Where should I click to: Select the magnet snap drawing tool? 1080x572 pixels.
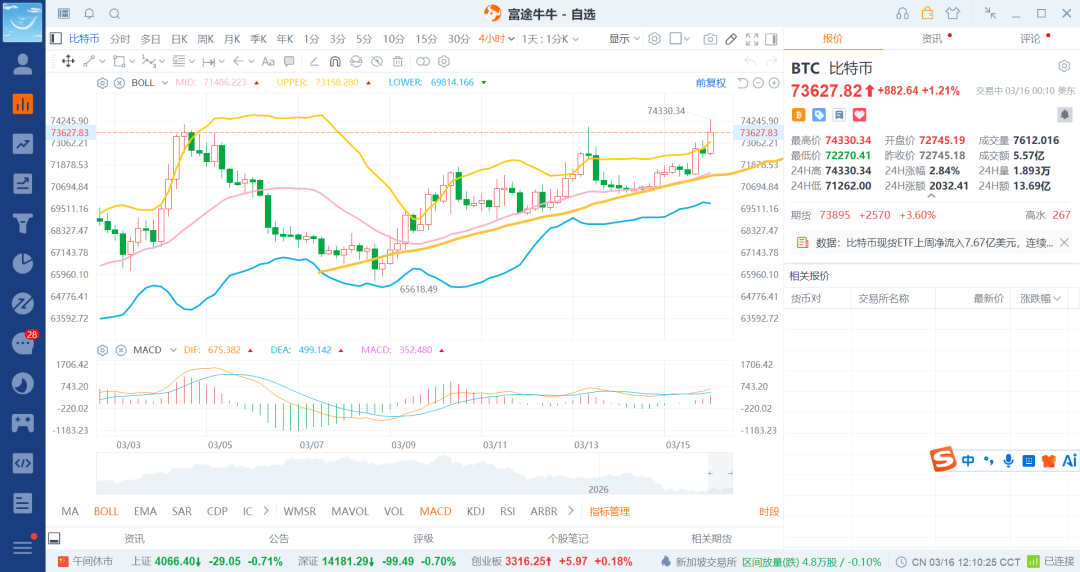[x=336, y=61]
